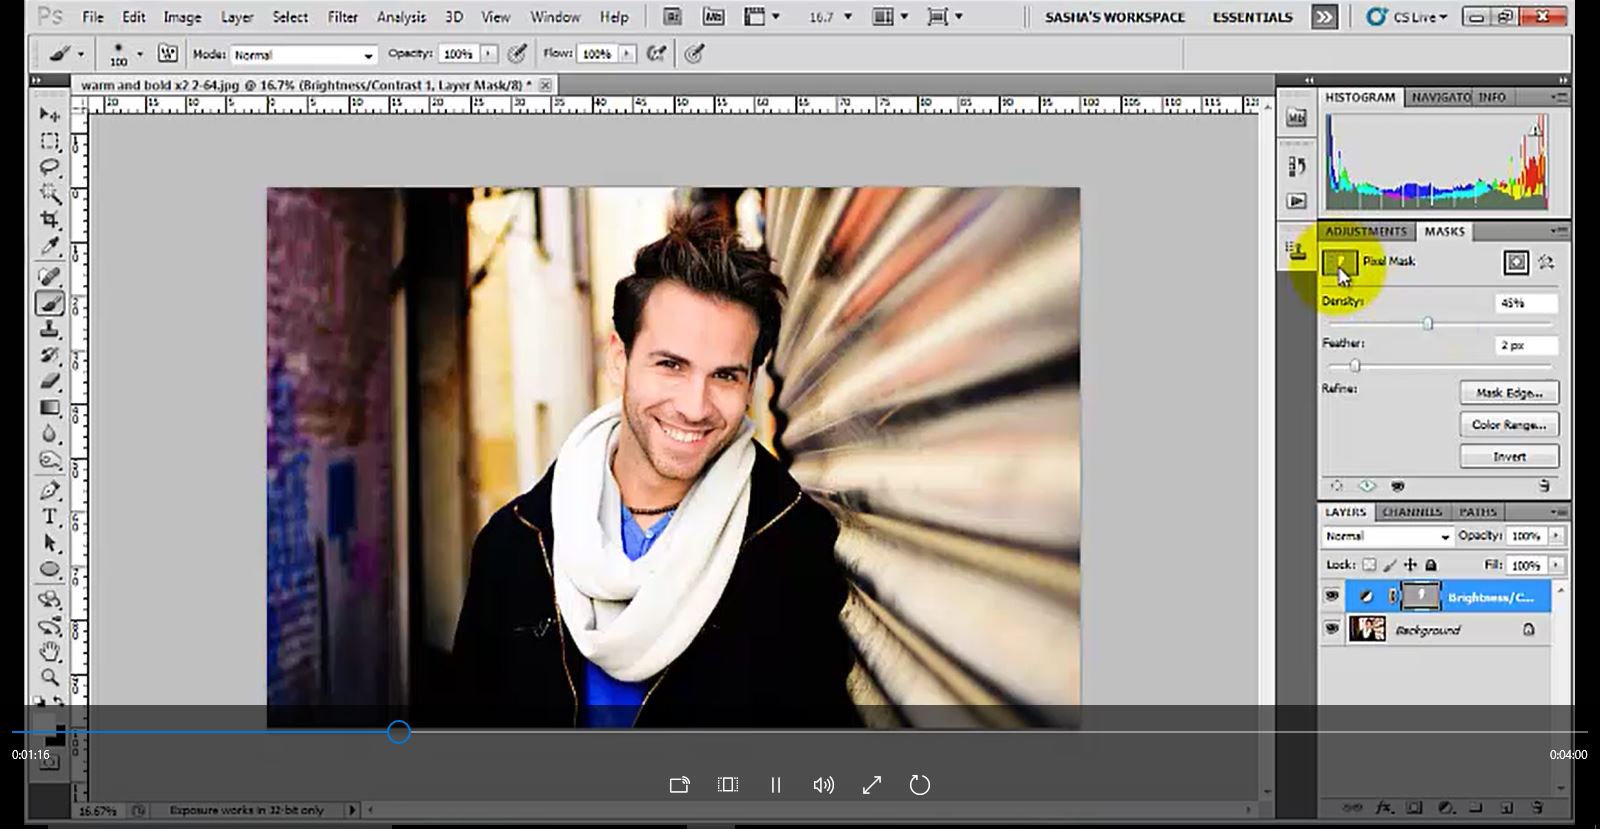This screenshot has width=1600, height=829.
Task: Toggle lock all for layer
Action: [x=1431, y=565]
